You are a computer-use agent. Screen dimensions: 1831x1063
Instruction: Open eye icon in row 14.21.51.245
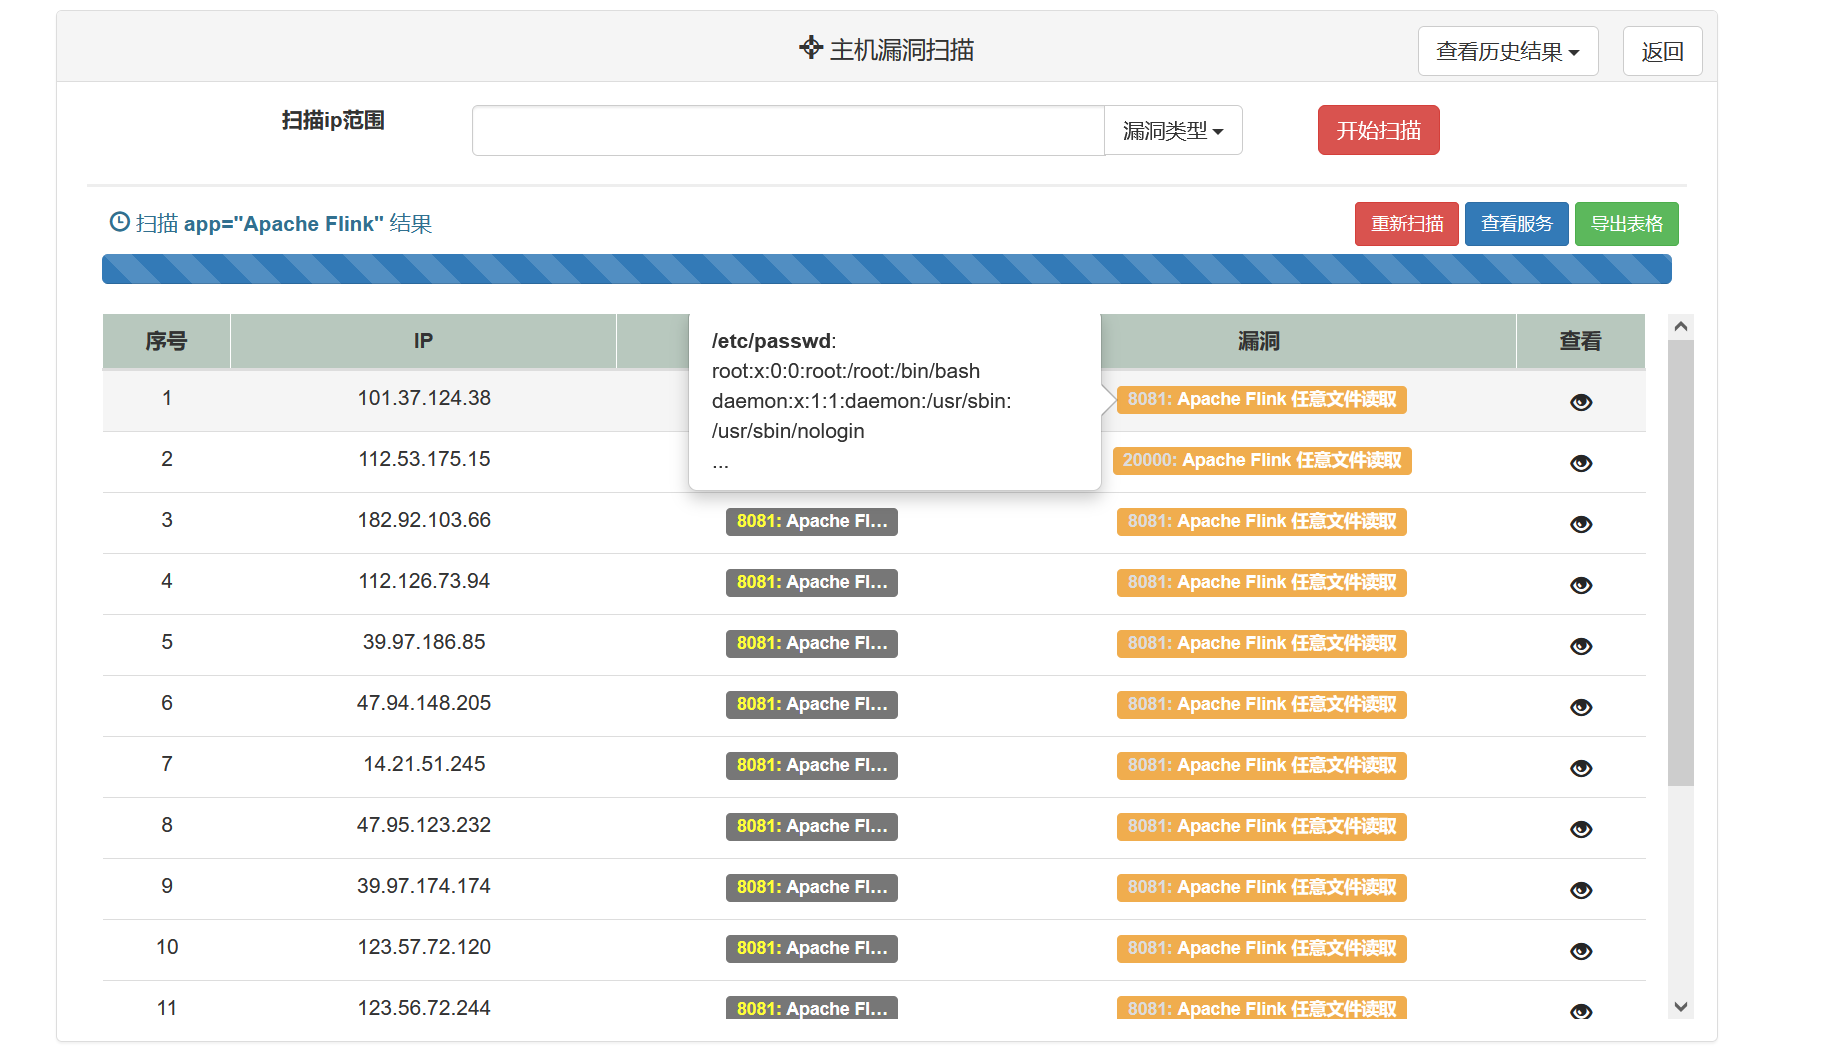click(x=1580, y=768)
